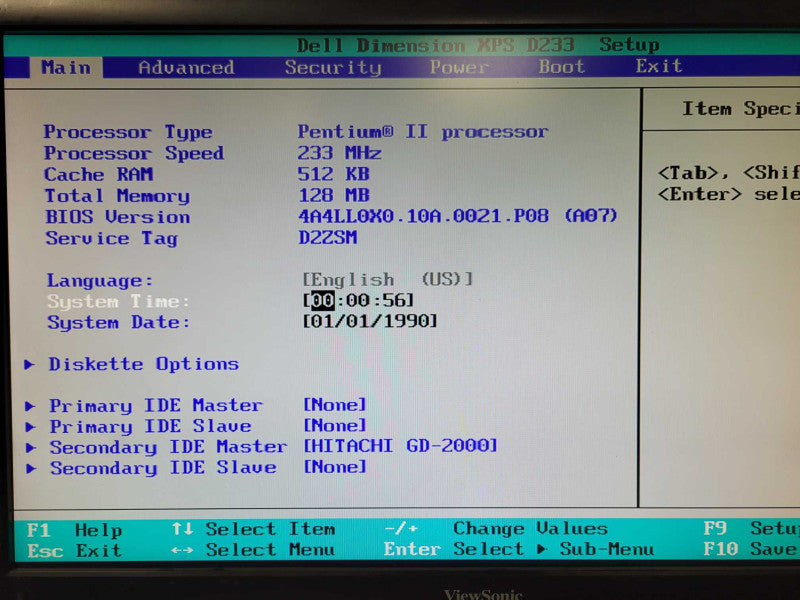Select the Primary IDE Slave entry

click(151, 427)
